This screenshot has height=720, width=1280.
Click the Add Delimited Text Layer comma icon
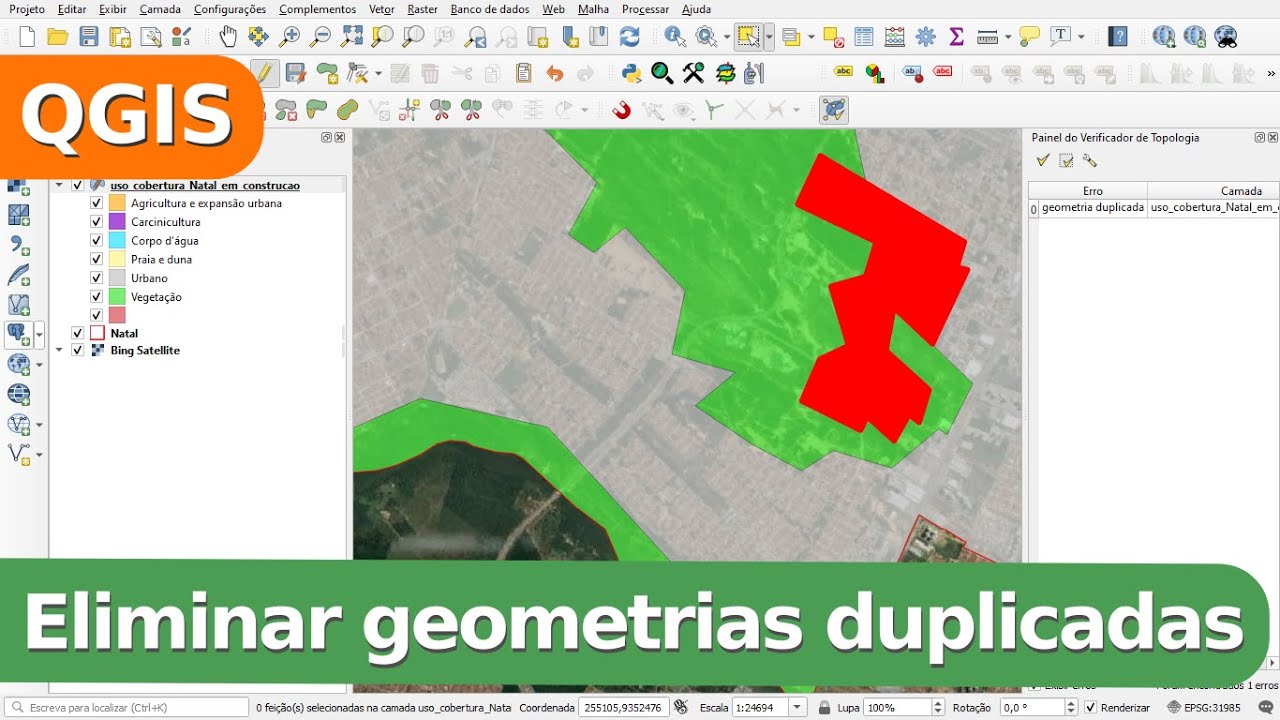click(19, 245)
